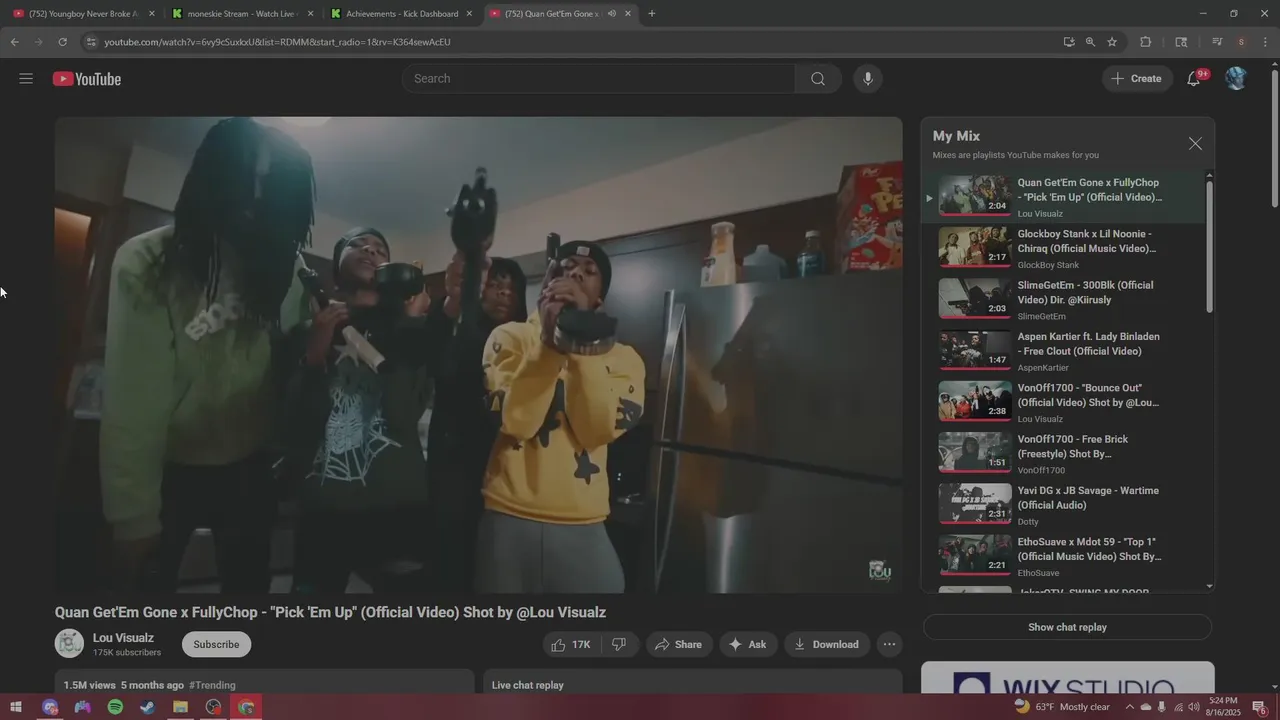
Task: Play Aspen Kartier Free Clout video
Action: (x=1063, y=350)
